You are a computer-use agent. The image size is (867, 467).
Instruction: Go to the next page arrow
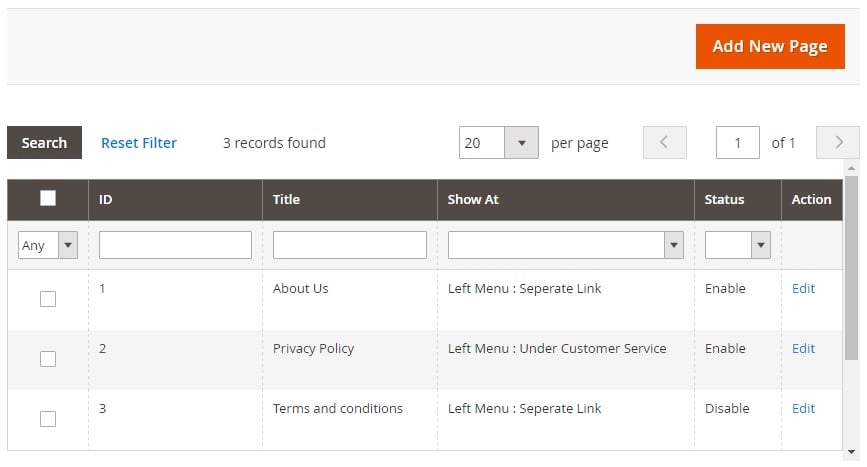pyautogui.click(x=838, y=143)
